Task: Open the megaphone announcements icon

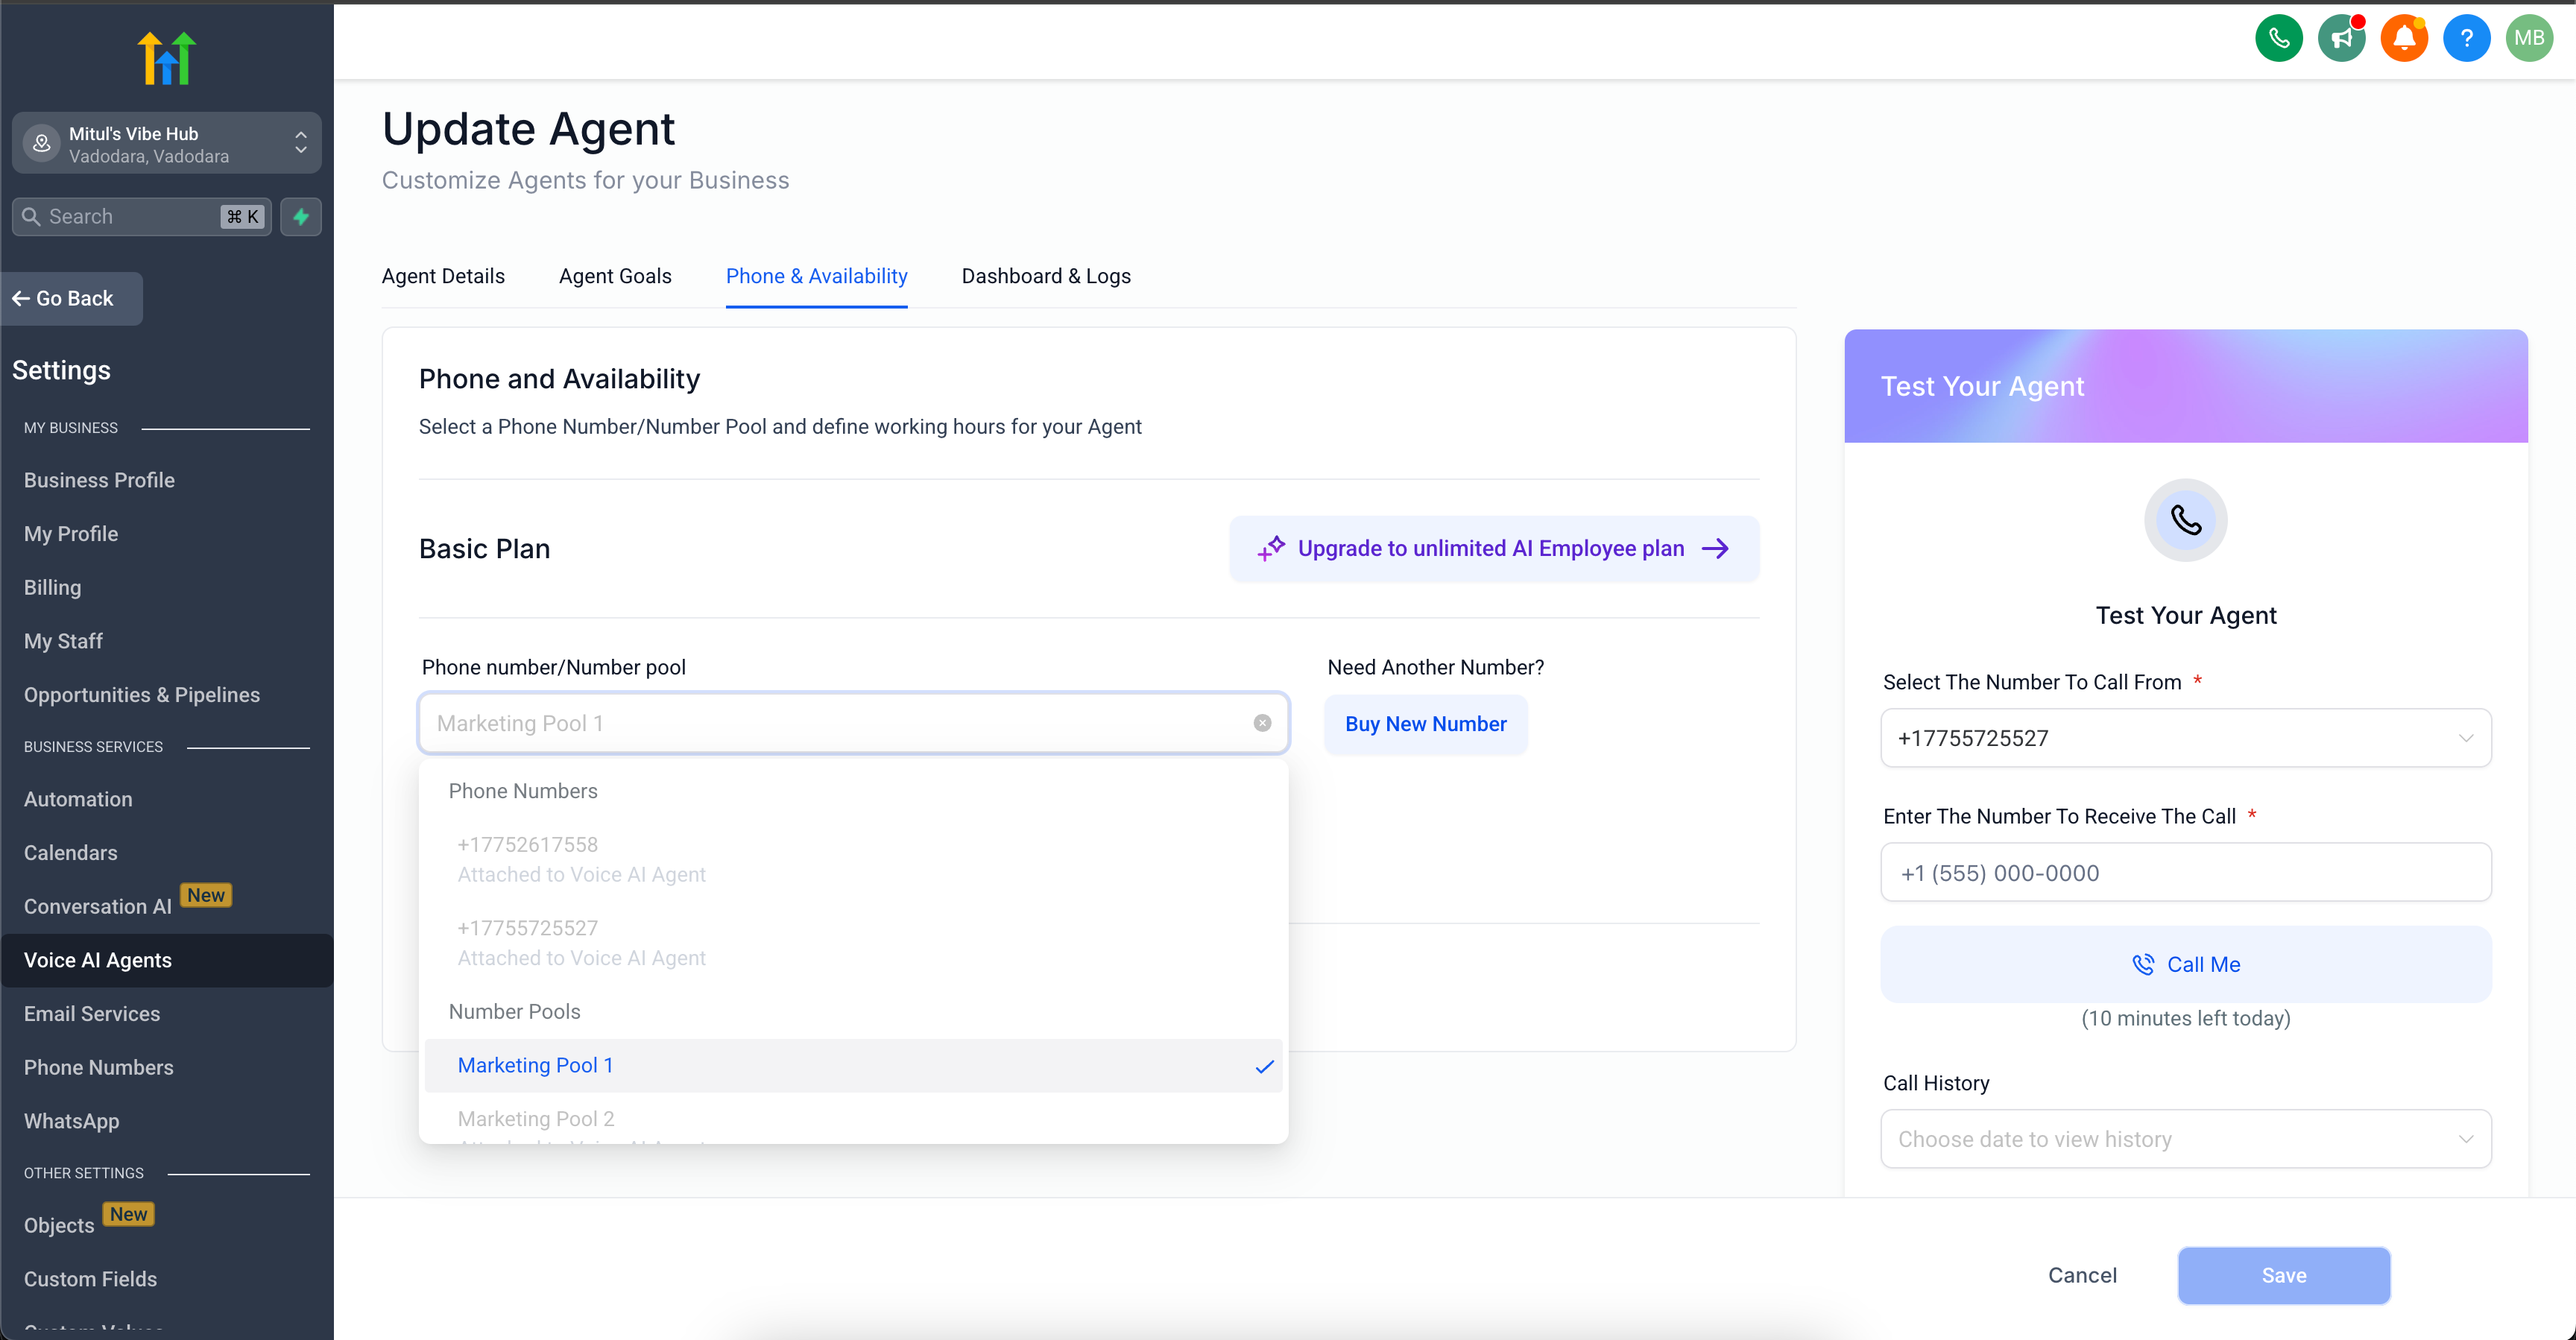Action: click(x=2341, y=38)
